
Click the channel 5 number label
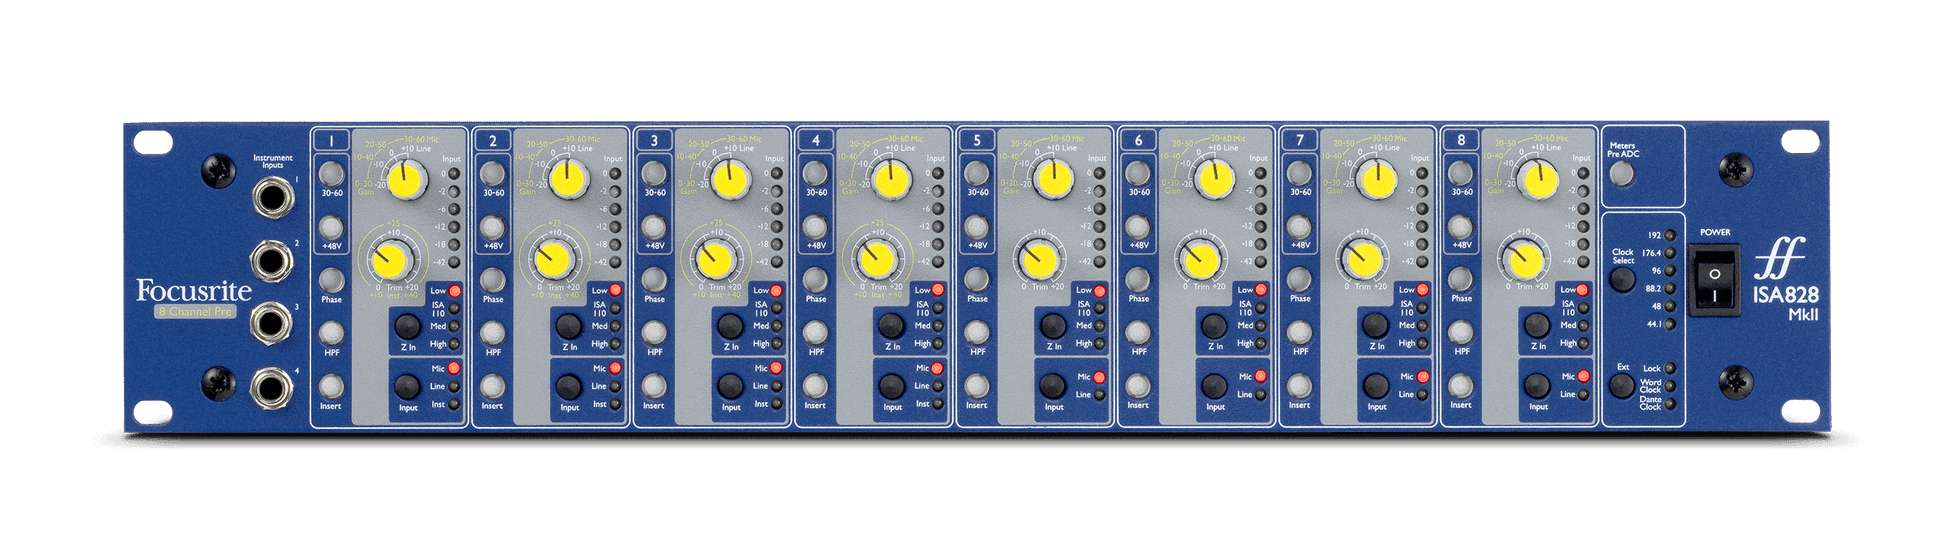tap(977, 141)
